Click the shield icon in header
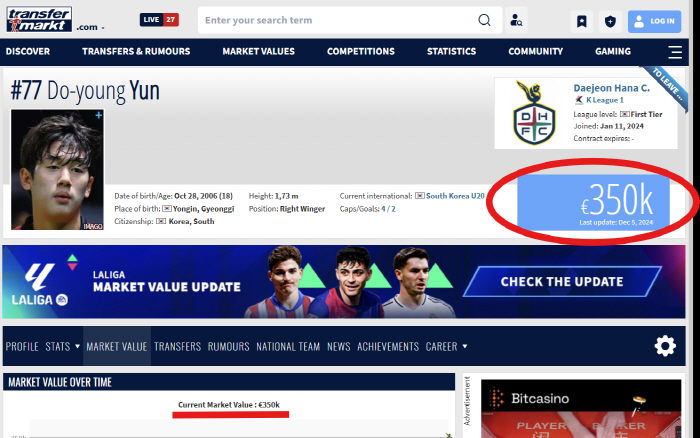This screenshot has width=700, height=438. point(610,21)
